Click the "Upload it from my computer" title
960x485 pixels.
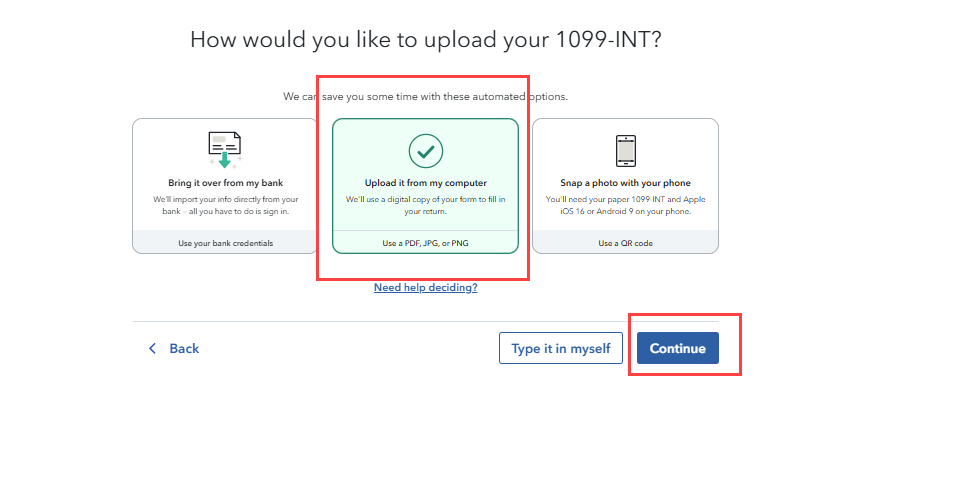(426, 182)
